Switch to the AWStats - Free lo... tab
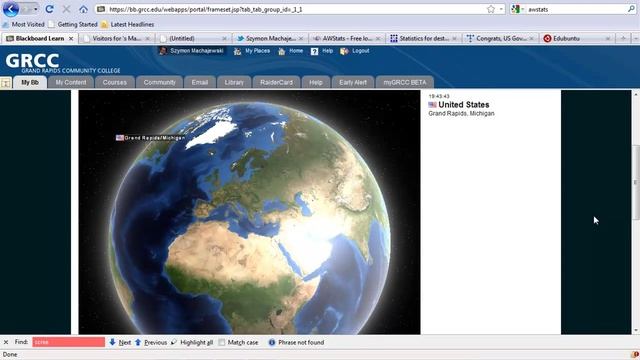The width and height of the screenshot is (640, 360). coord(347,38)
